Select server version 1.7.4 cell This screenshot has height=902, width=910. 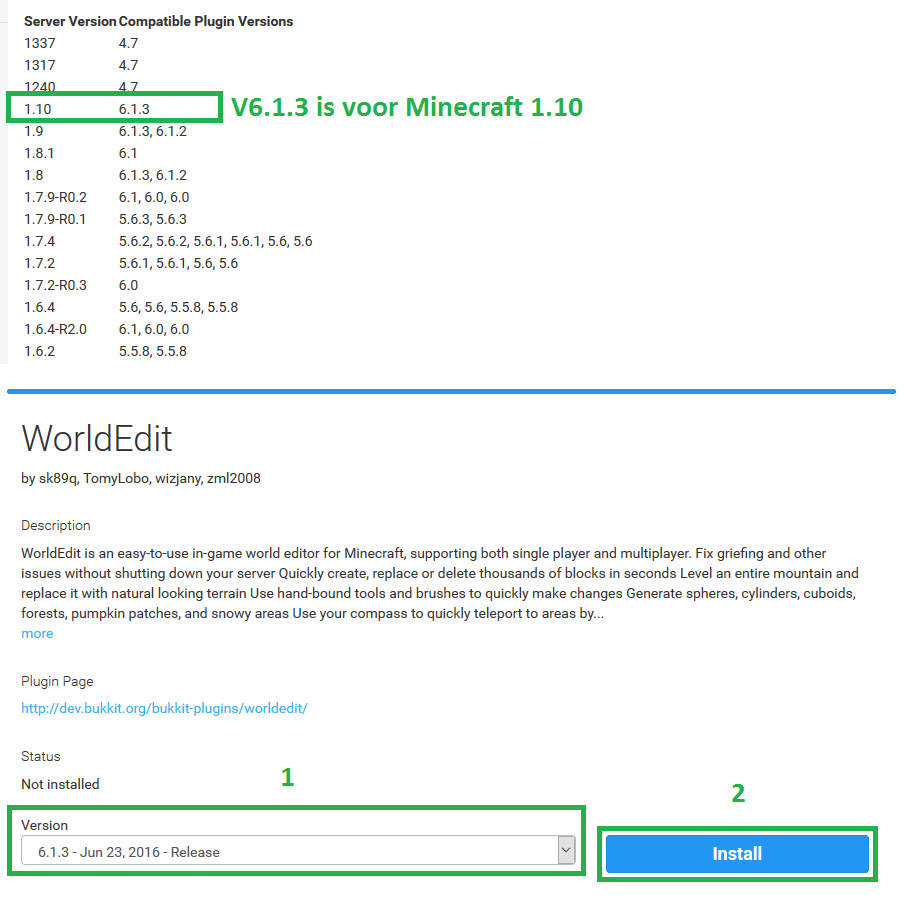(39, 241)
